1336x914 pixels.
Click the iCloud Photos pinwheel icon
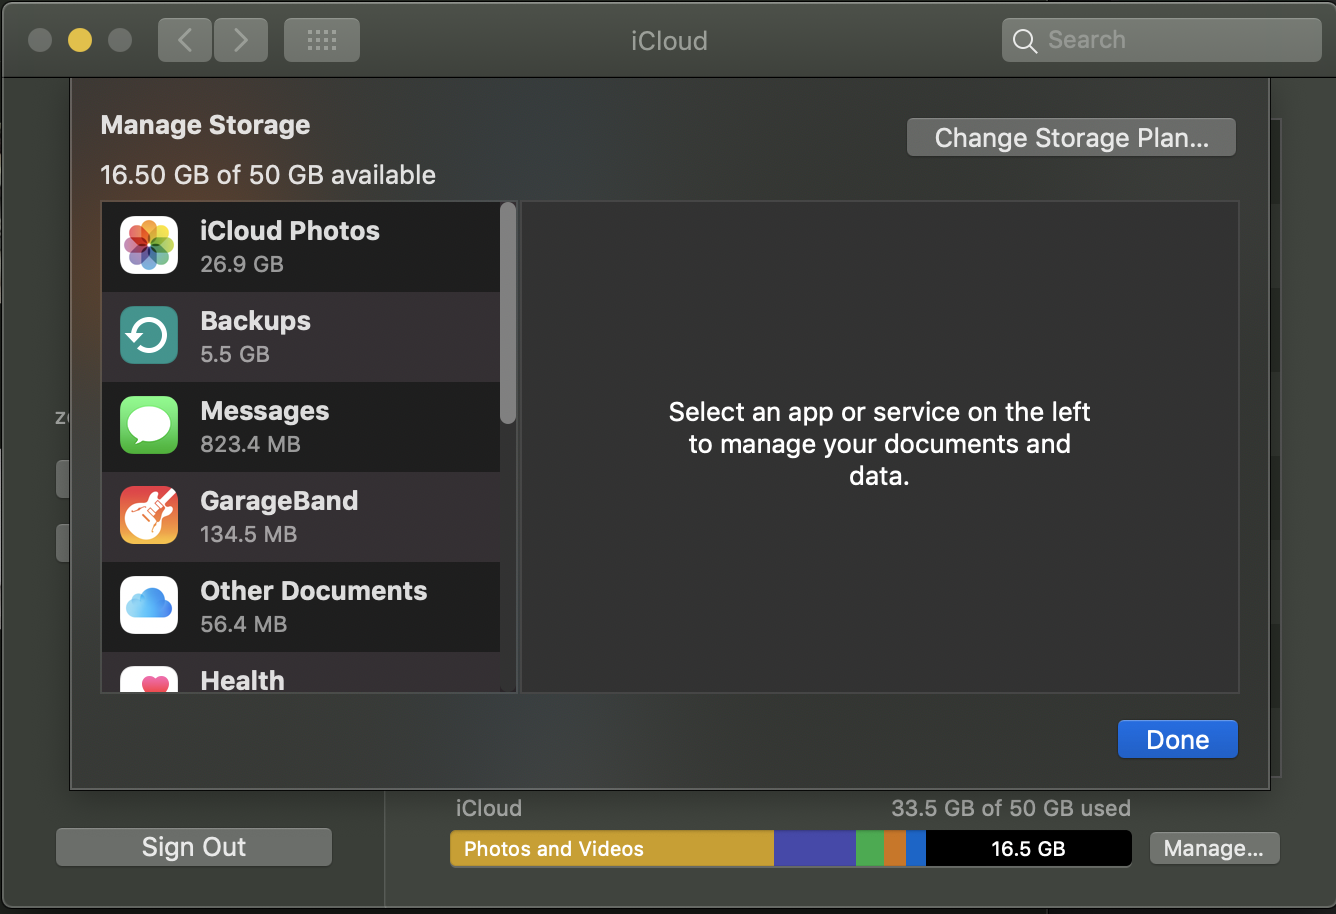pos(149,245)
